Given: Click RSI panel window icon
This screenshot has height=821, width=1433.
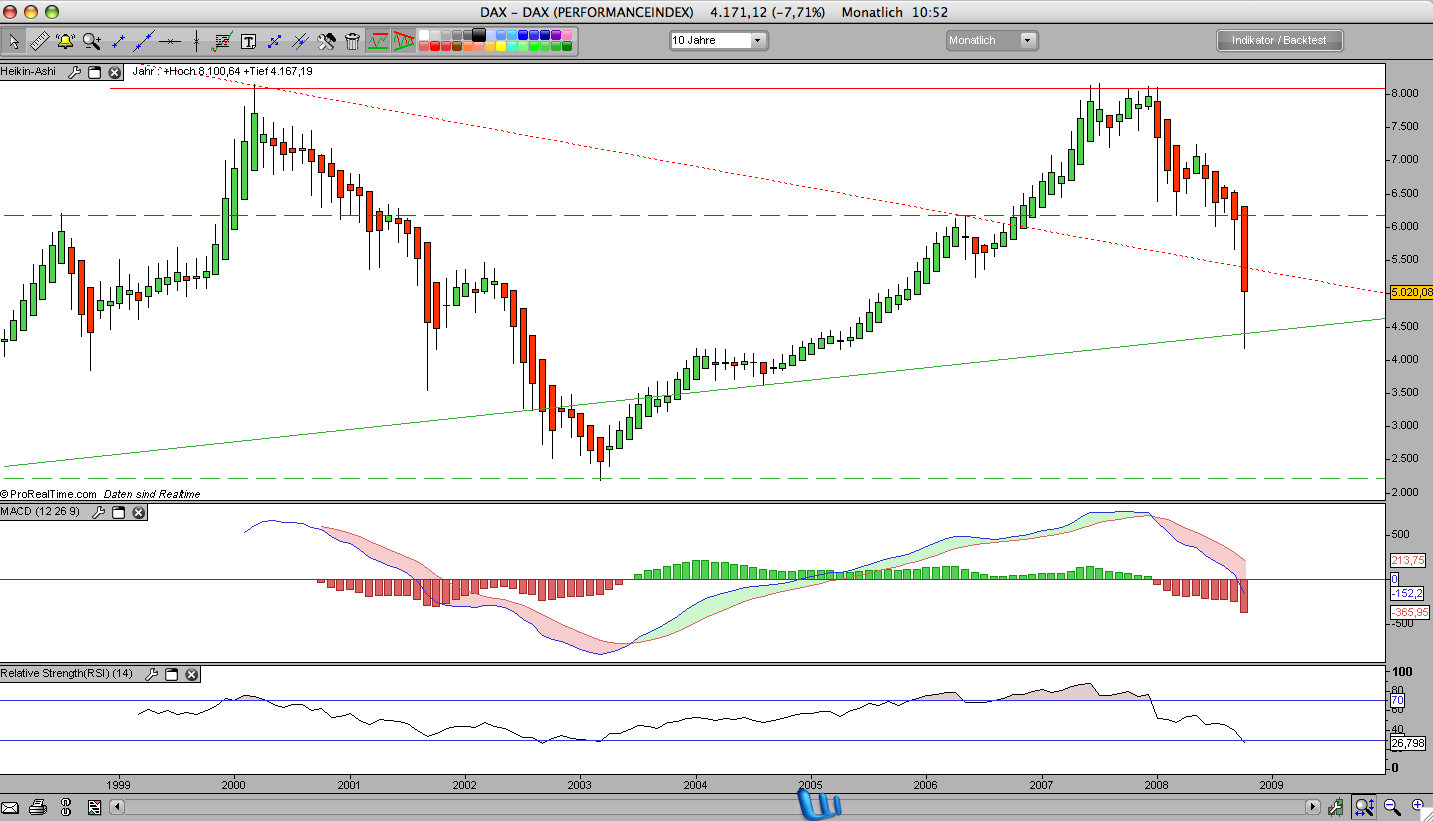Looking at the screenshot, I should 172,674.
